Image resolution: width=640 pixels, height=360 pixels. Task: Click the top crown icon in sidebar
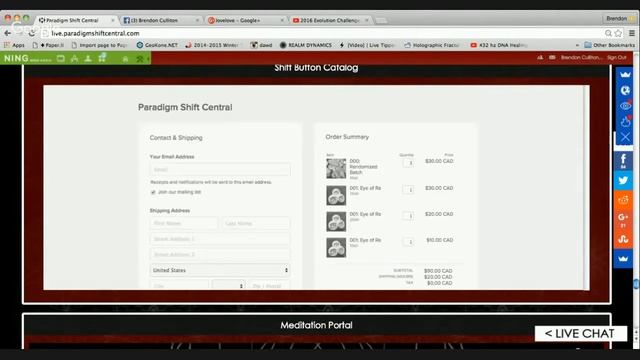point(625,75)
